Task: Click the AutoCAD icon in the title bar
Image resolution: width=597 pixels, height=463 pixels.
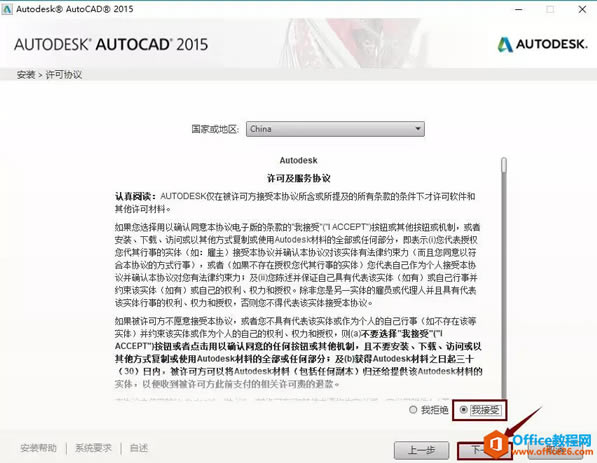Action: (x=7, y=9)
